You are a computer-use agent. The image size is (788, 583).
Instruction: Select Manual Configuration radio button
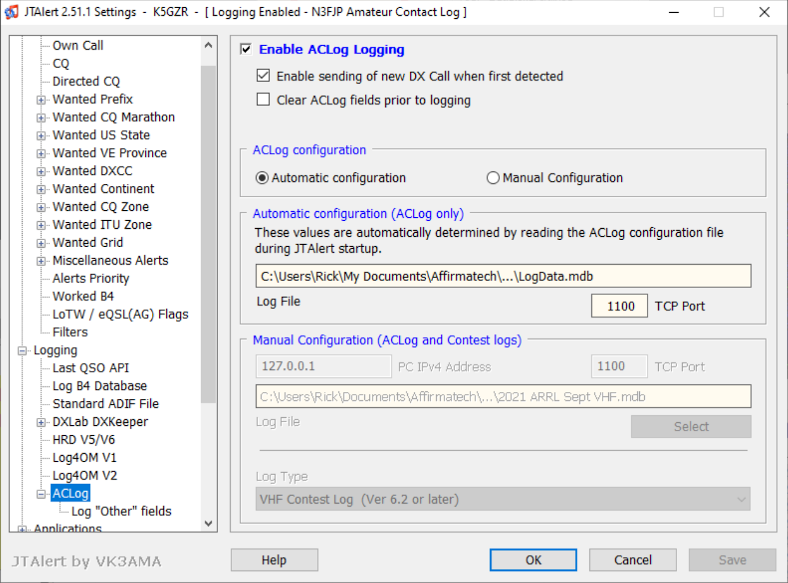493,178
